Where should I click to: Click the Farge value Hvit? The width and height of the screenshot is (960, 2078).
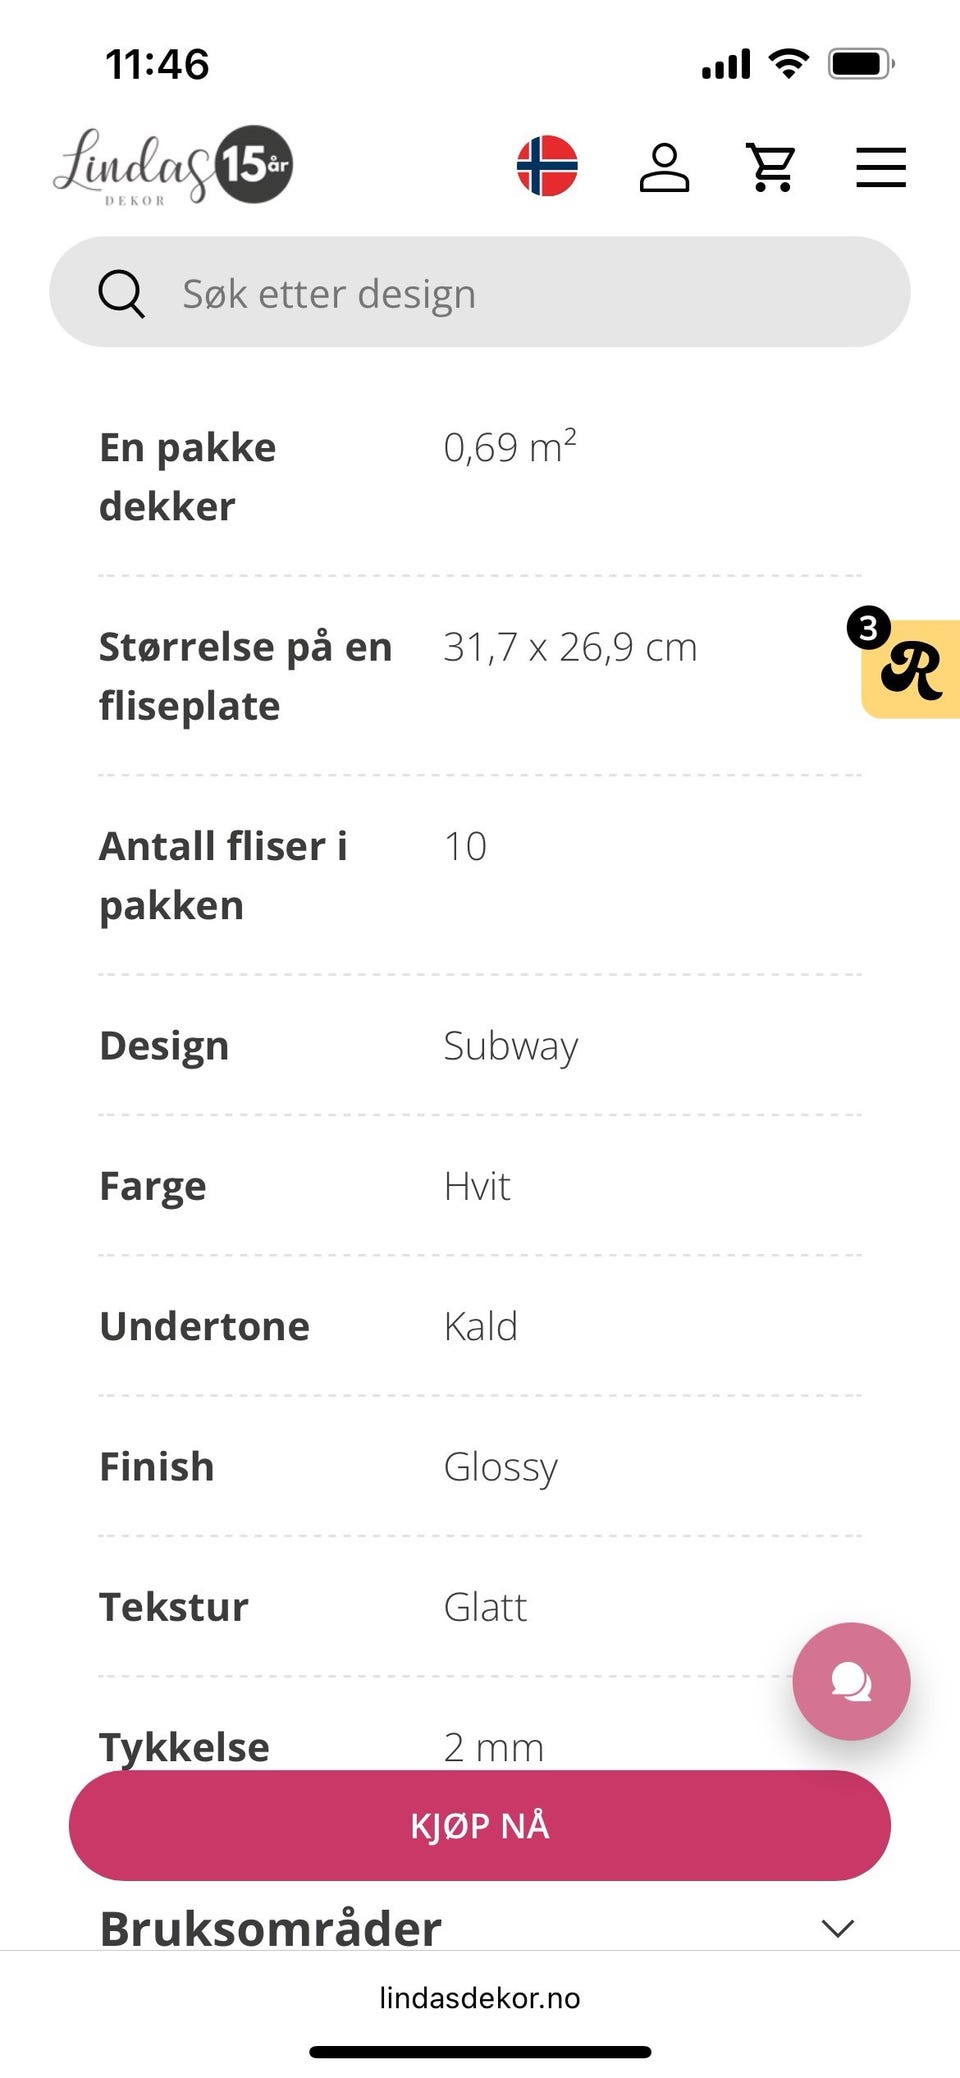pyautogui.click(x=477, y=1185)
